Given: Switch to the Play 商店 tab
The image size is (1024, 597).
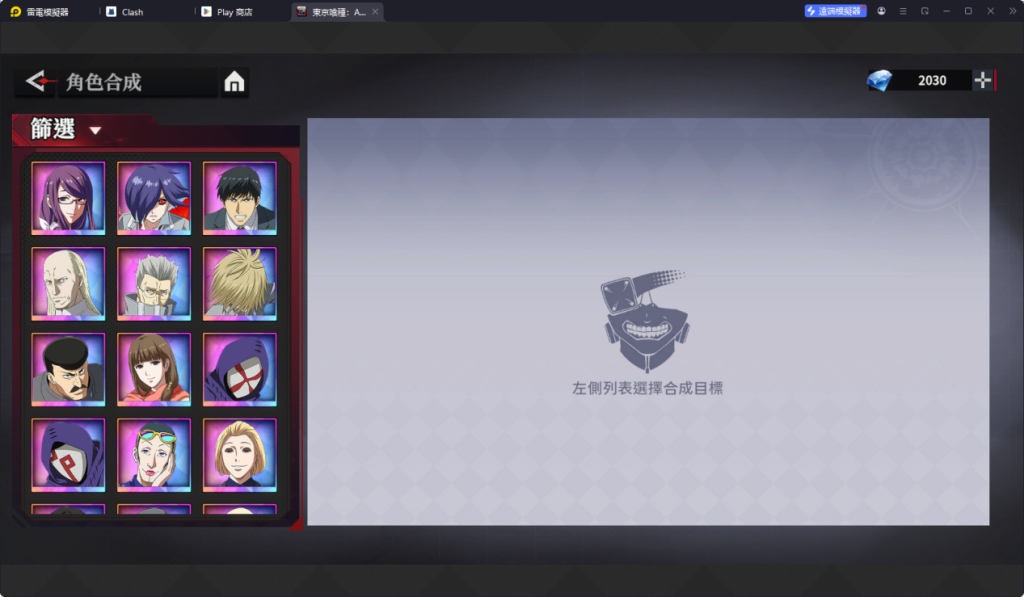Looking at the screenshot, I should point(234,12).
